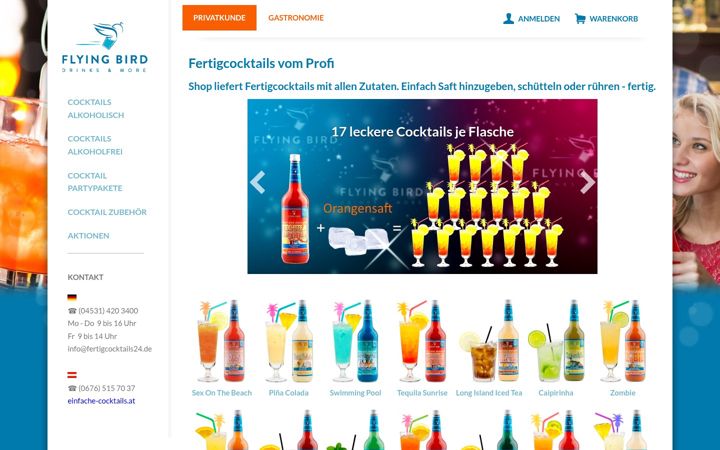Go to previous carousel slide arrow
This screenshot has height=450, width=720.
[x=258, y=182]
